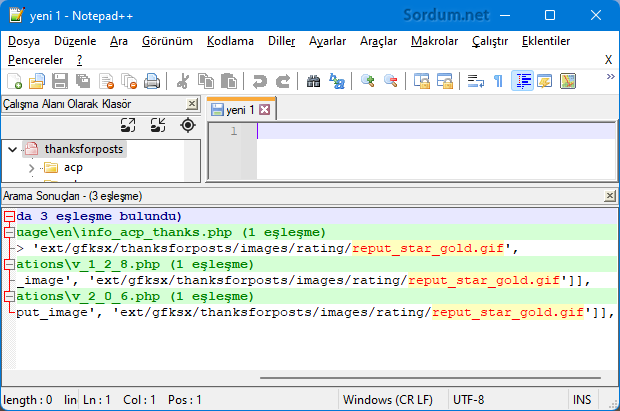The image size is (620, 411).
Task: Toggle the indent guide icon
Action: click(522, 81)
